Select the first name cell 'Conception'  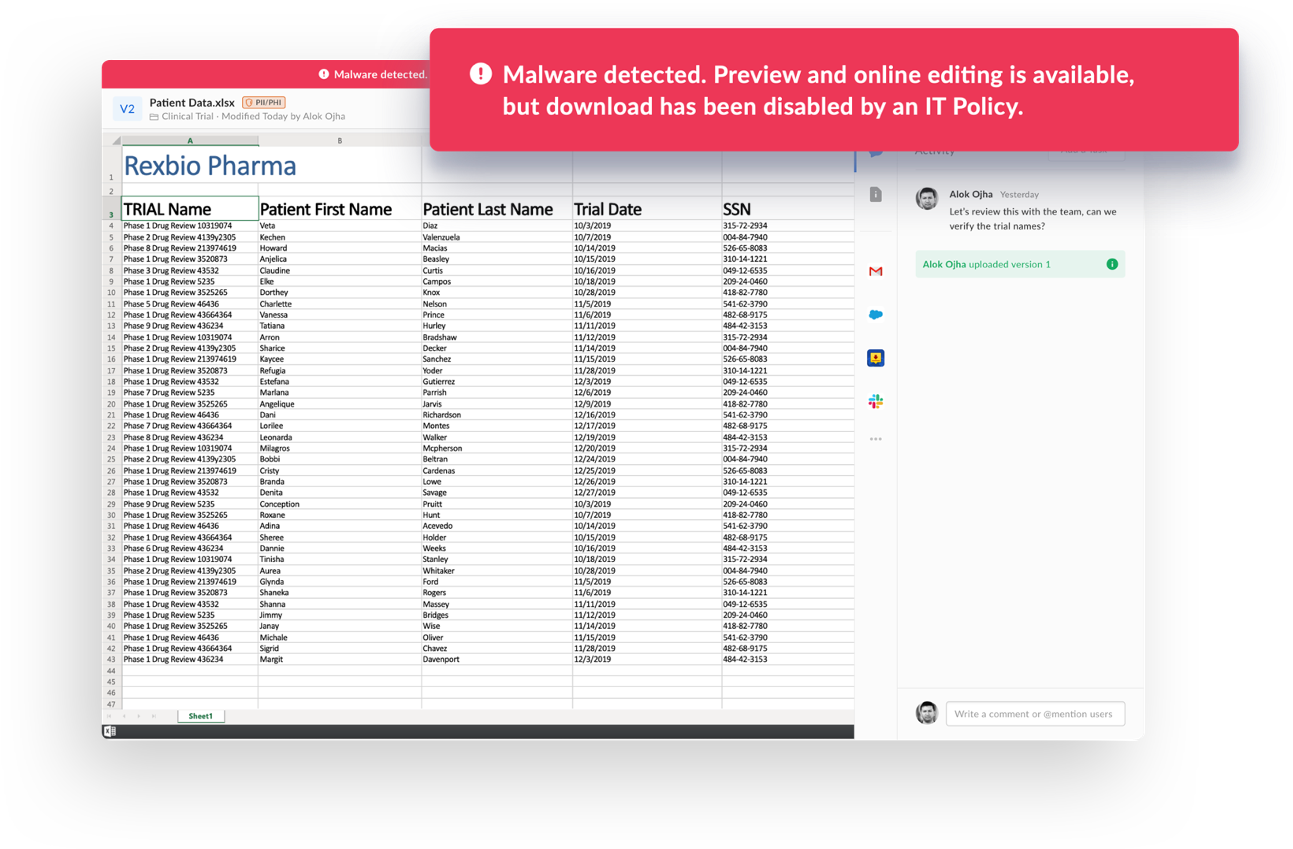pos(340,504)
